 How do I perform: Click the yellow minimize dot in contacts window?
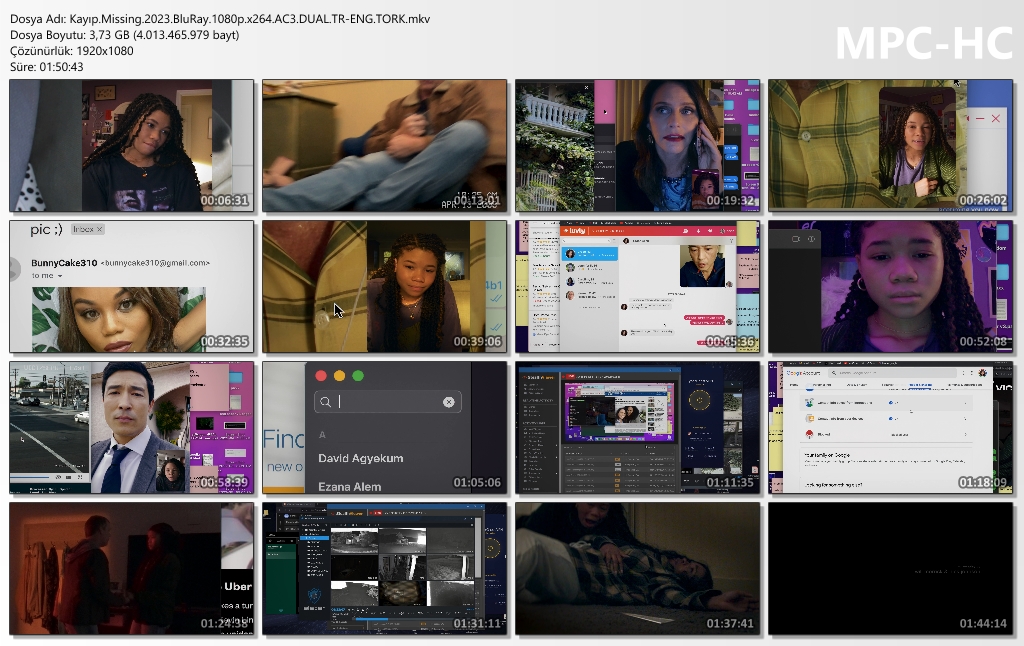click(339, 376)
